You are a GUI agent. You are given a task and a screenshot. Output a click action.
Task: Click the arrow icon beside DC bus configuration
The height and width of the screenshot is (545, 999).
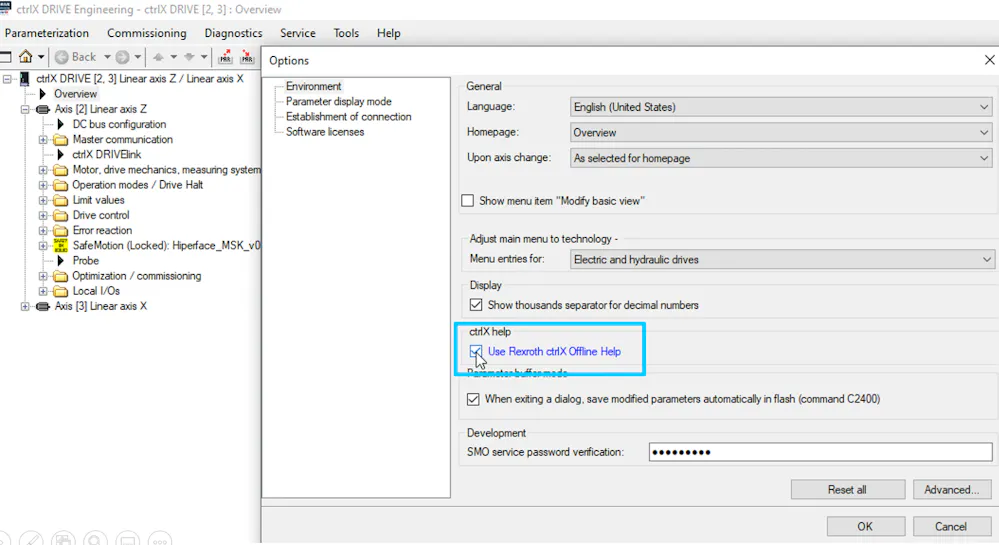tap(61, 124)
